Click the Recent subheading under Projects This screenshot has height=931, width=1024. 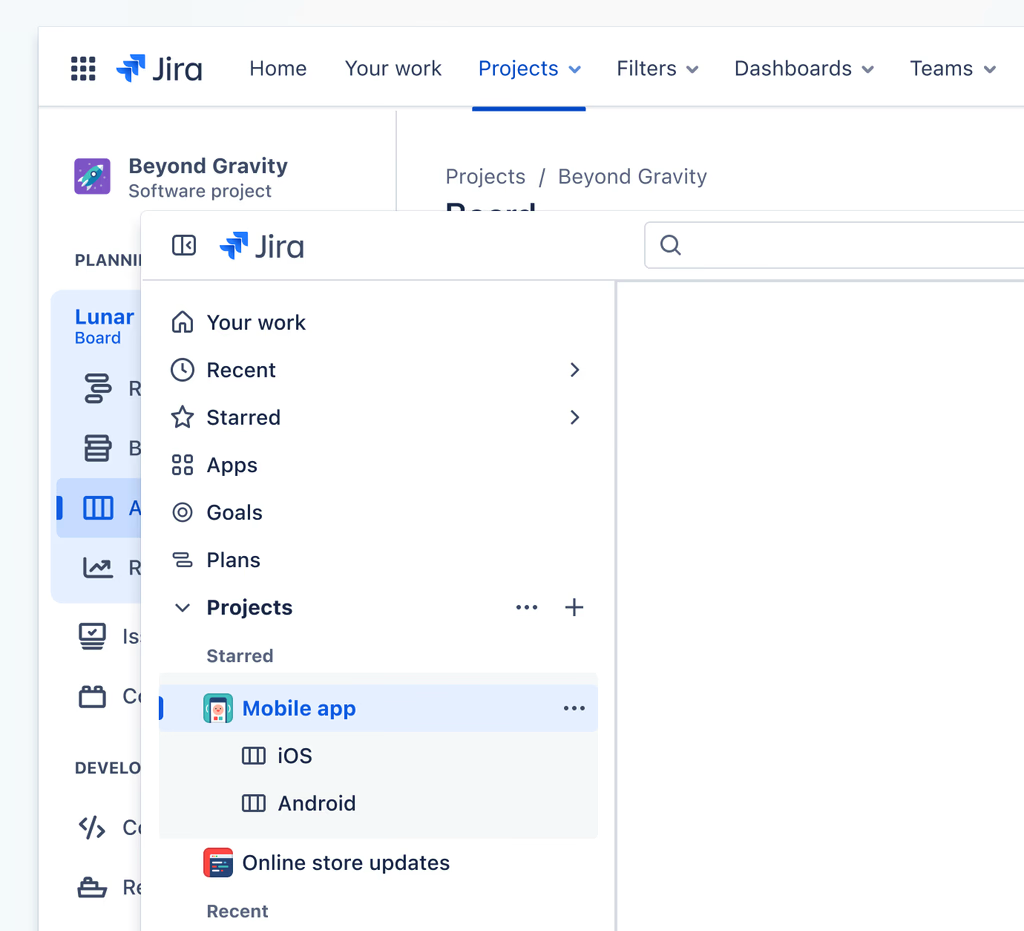click(x=237, y=911)
